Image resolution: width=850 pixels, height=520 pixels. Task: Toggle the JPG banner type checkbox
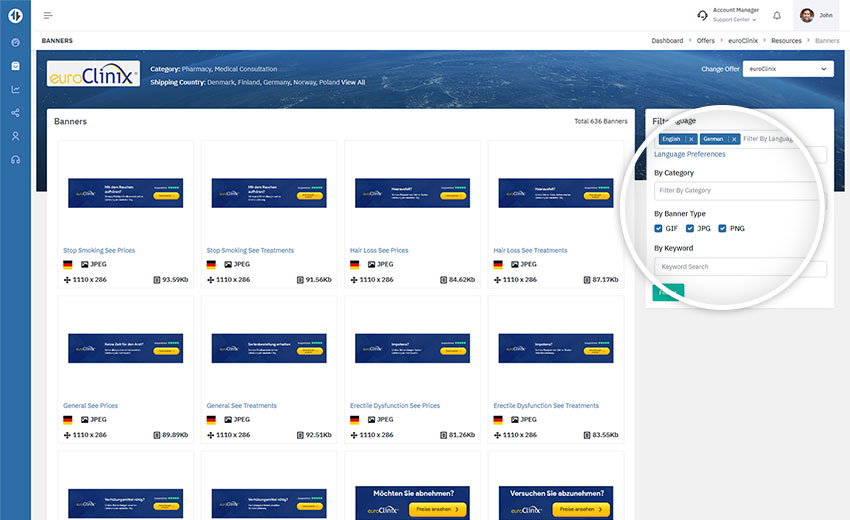pyautogui.click(x=690, y=228)
